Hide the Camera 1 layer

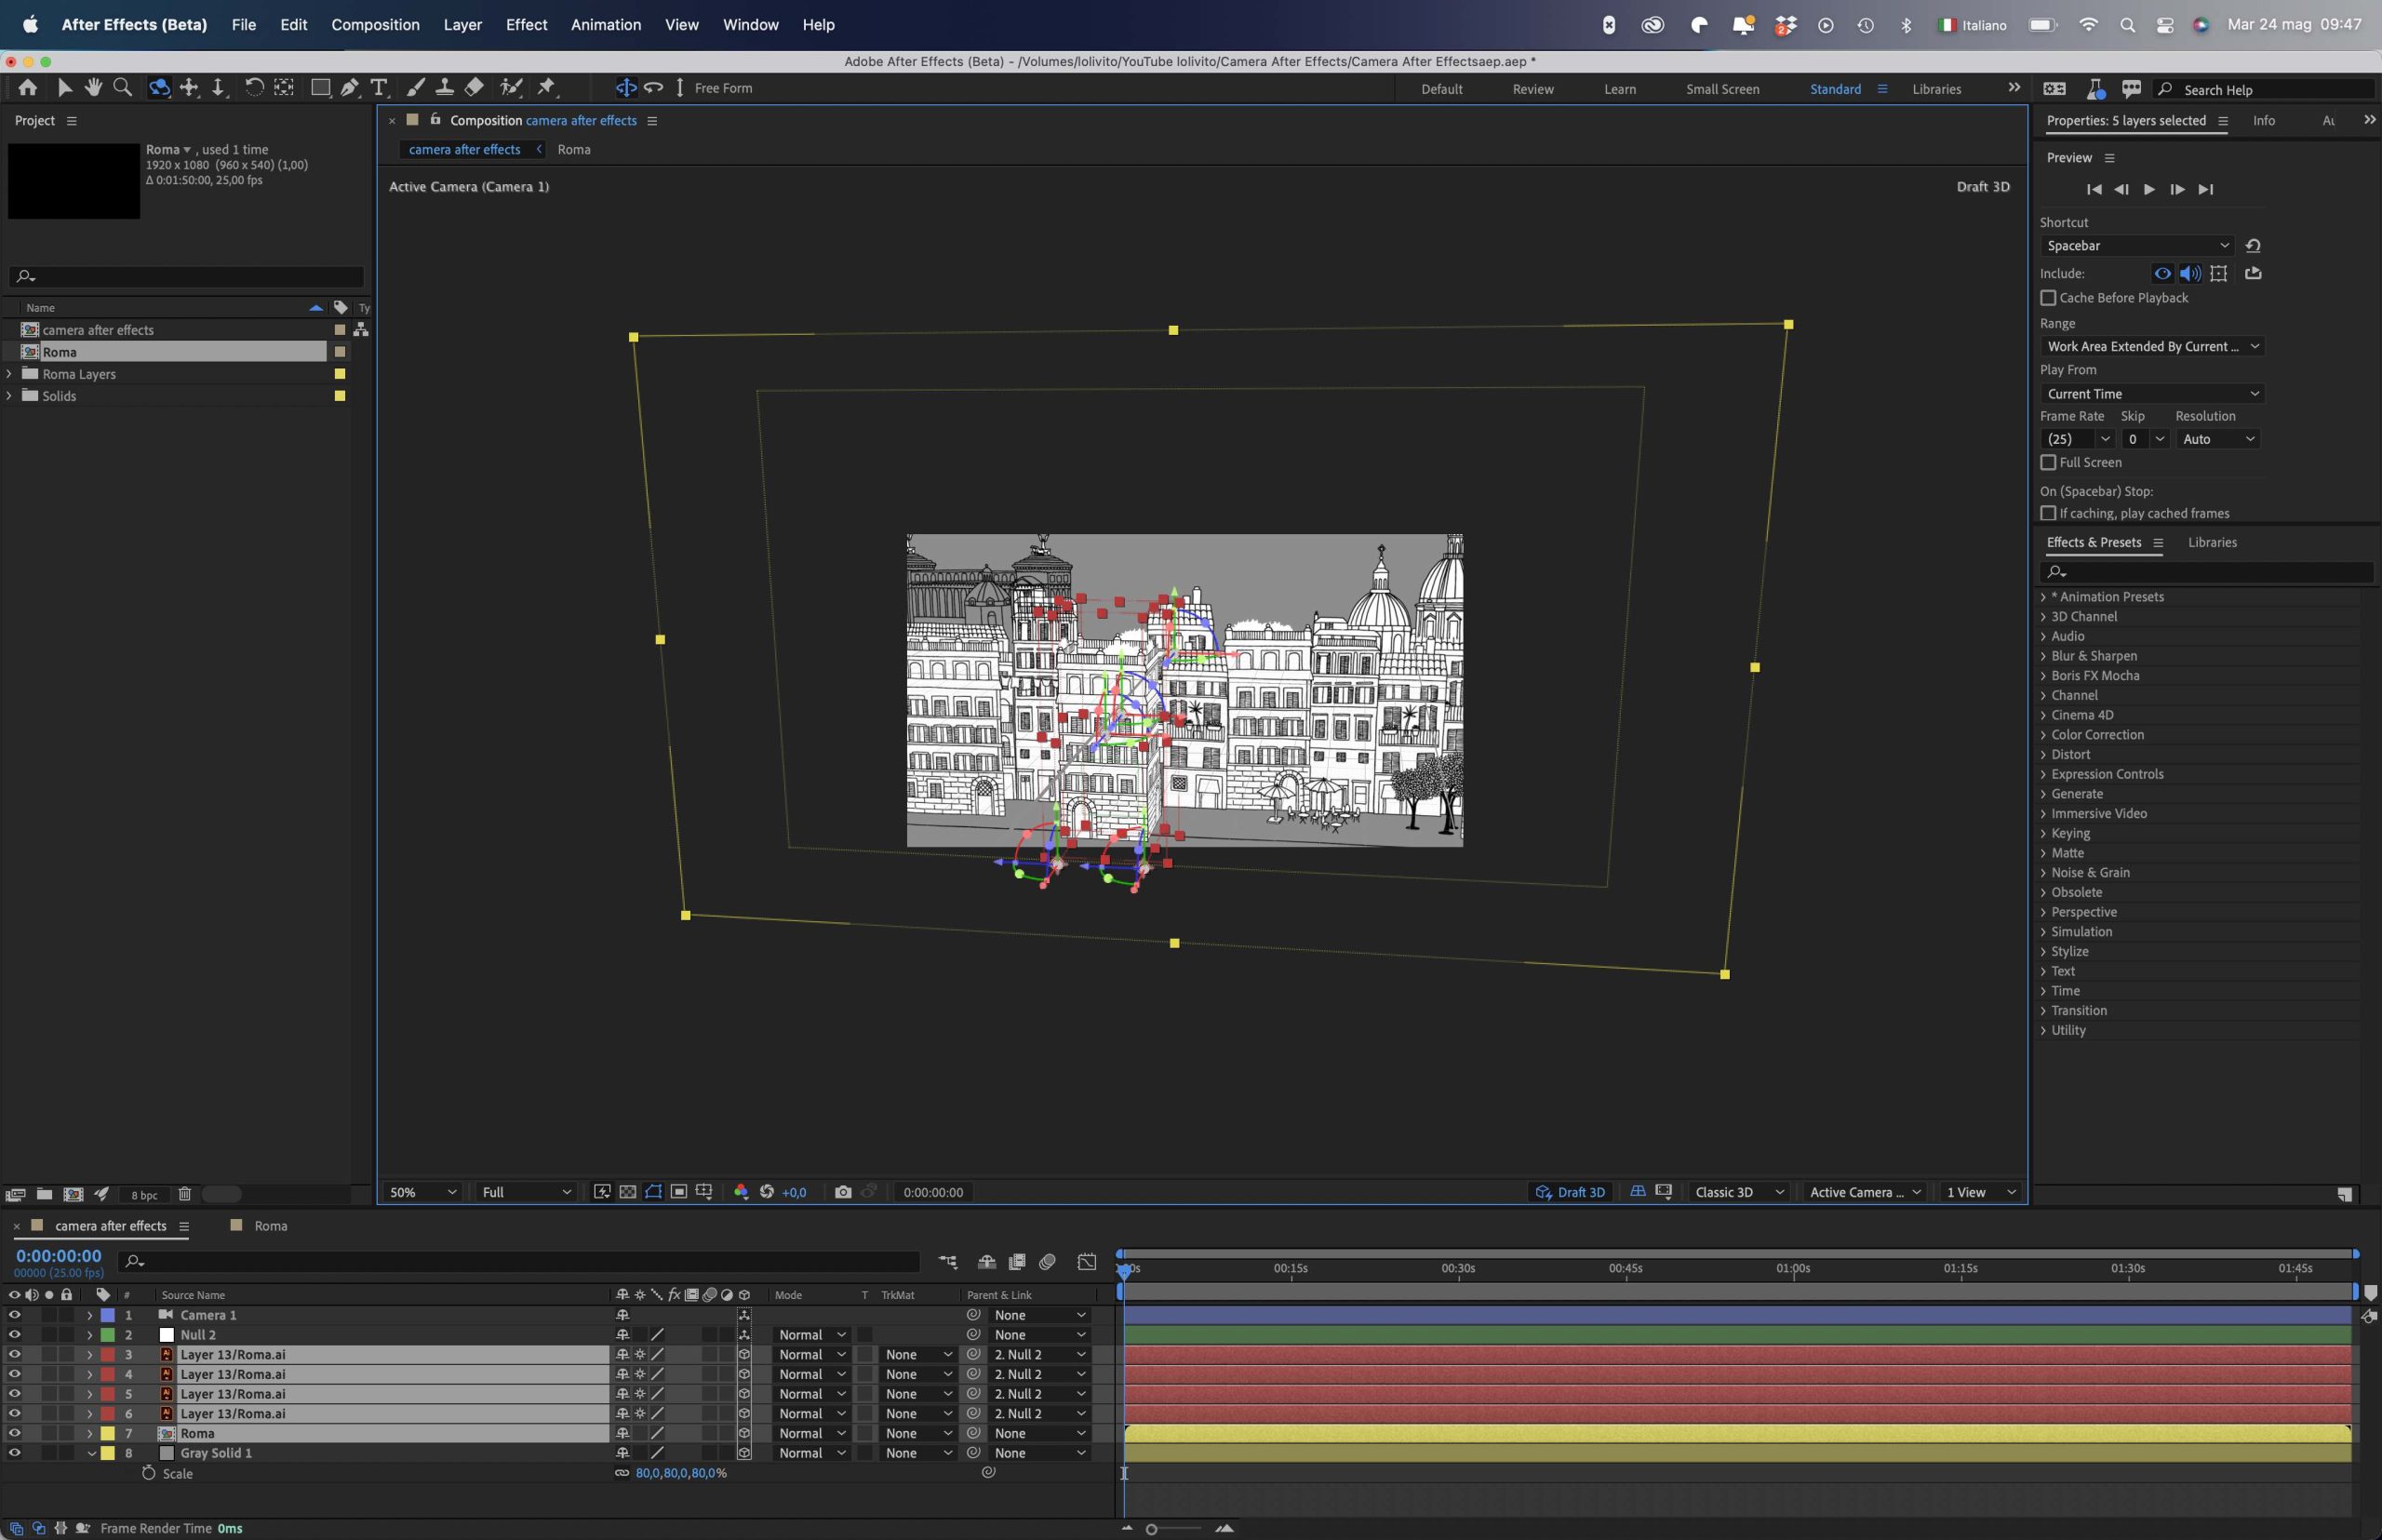14,1315
